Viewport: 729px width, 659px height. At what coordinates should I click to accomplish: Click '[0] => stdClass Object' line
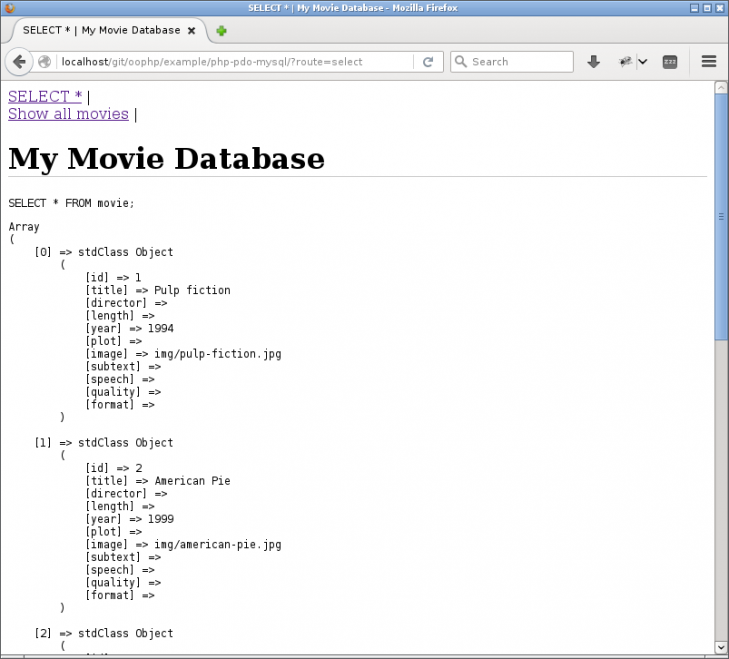pos(104,252)
